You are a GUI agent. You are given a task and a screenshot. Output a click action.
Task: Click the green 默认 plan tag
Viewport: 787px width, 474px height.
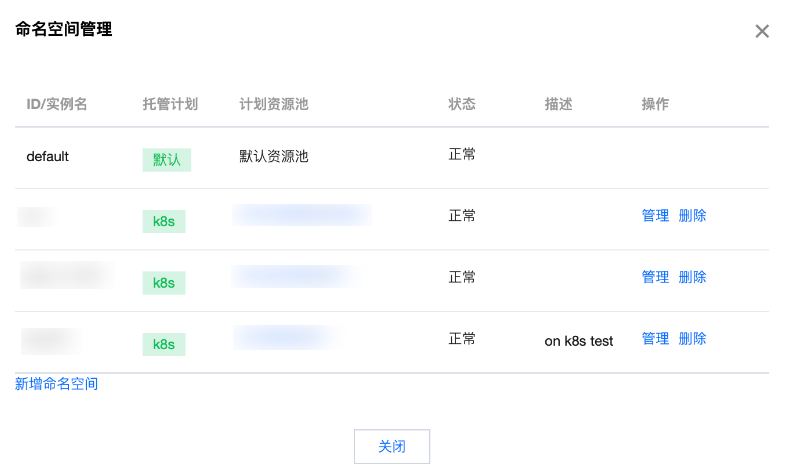click(x=166, y=159)
